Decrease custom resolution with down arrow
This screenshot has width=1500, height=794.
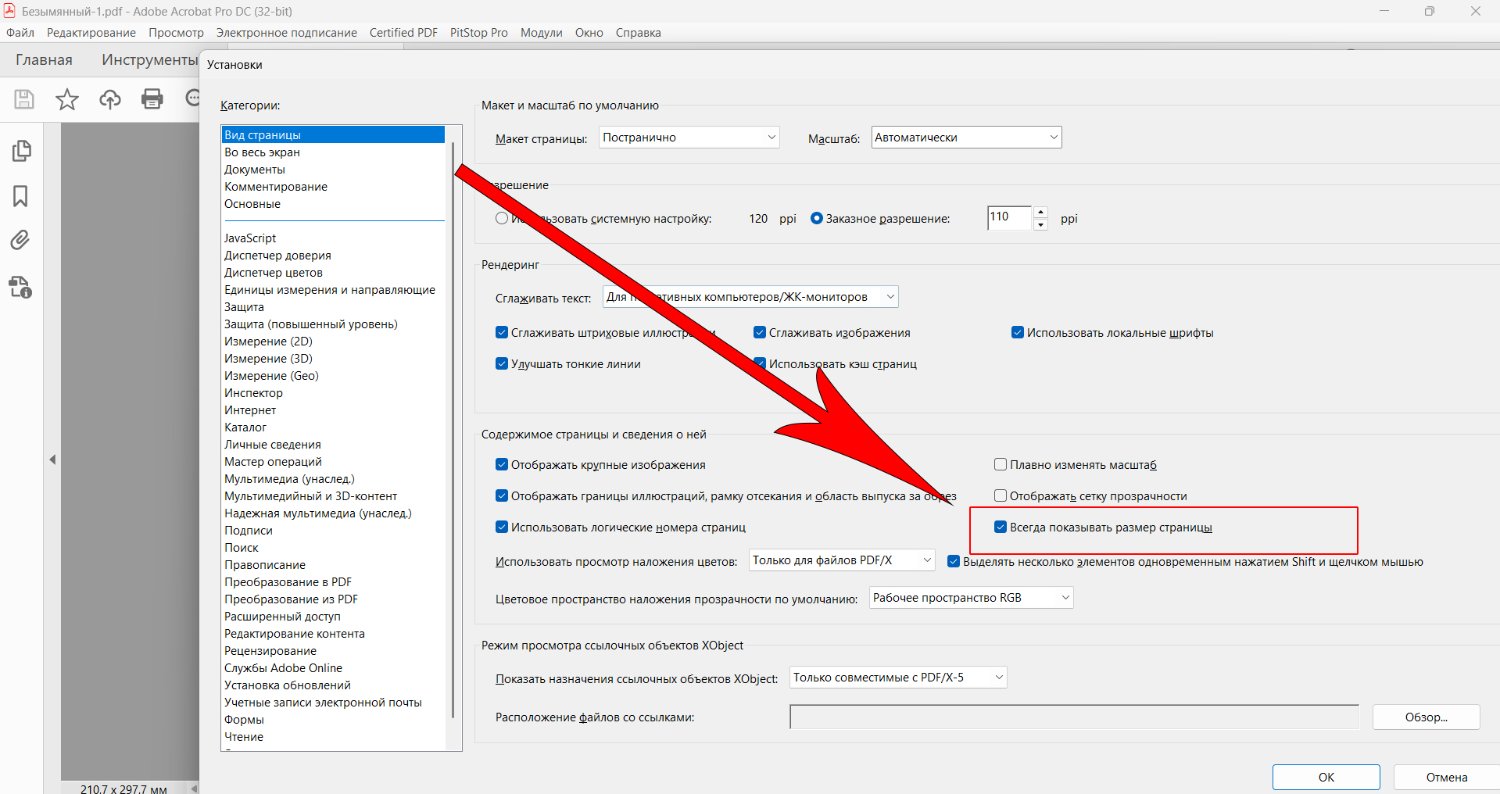[1040, 225]
